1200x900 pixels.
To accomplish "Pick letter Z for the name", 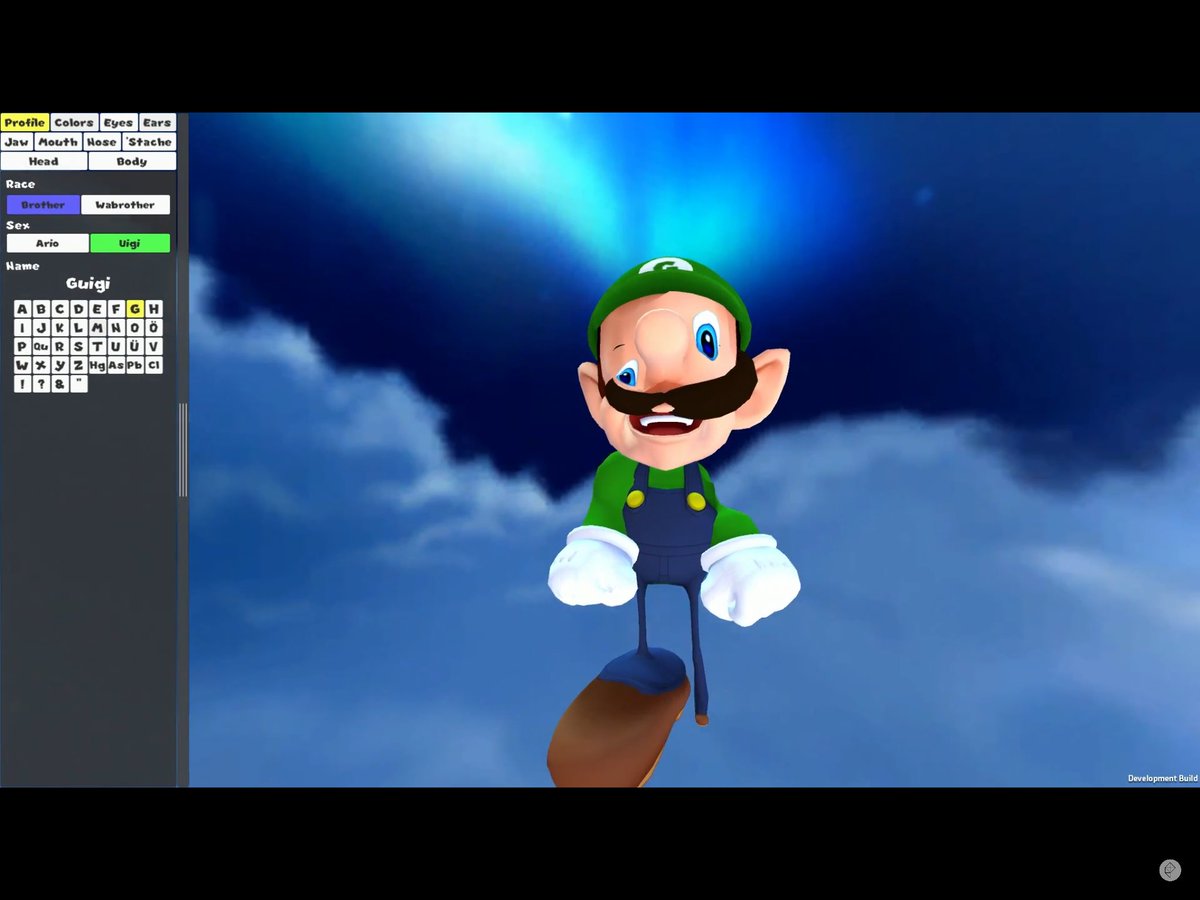I will click(78, 366).
